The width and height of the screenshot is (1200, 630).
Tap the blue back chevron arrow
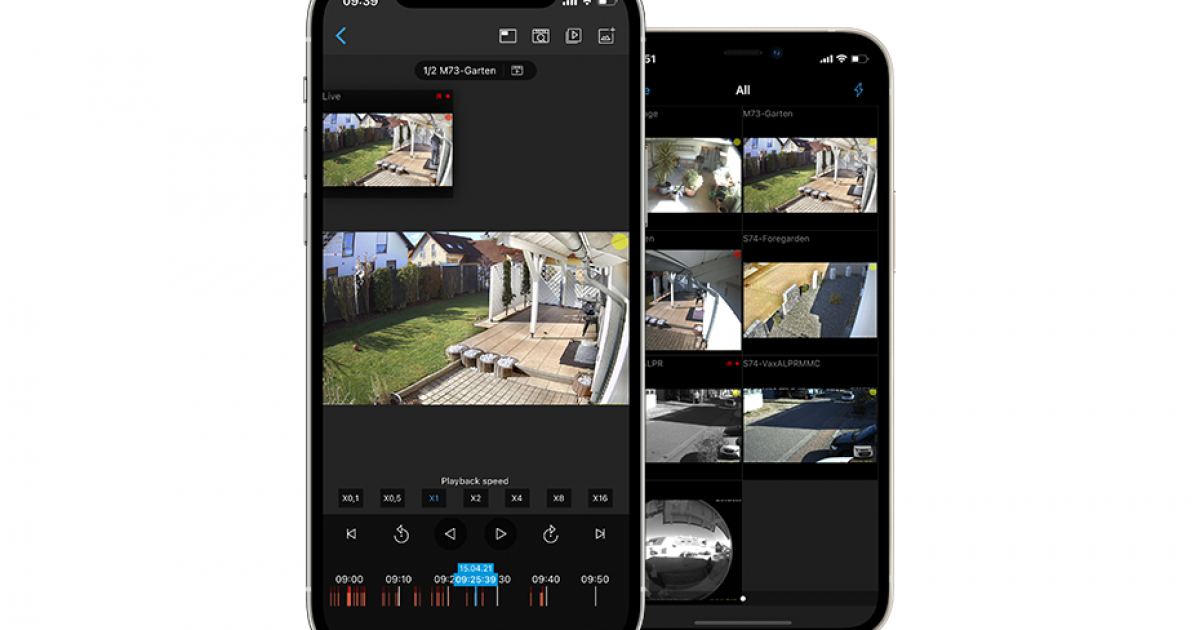pos(341,36)
